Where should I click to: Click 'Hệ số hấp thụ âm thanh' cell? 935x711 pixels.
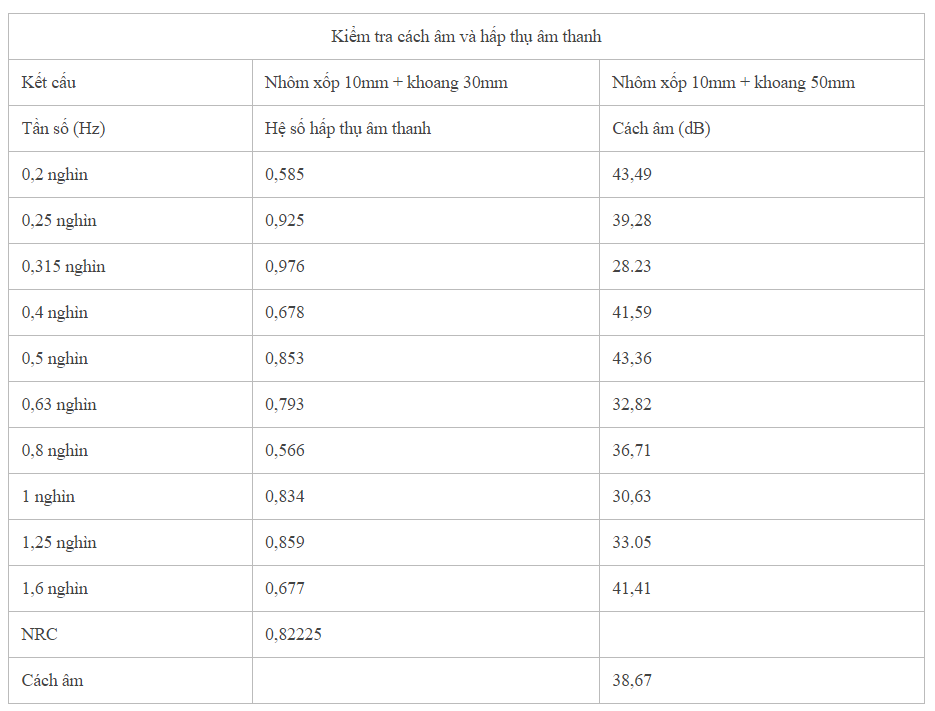click(x=348, y=129)
